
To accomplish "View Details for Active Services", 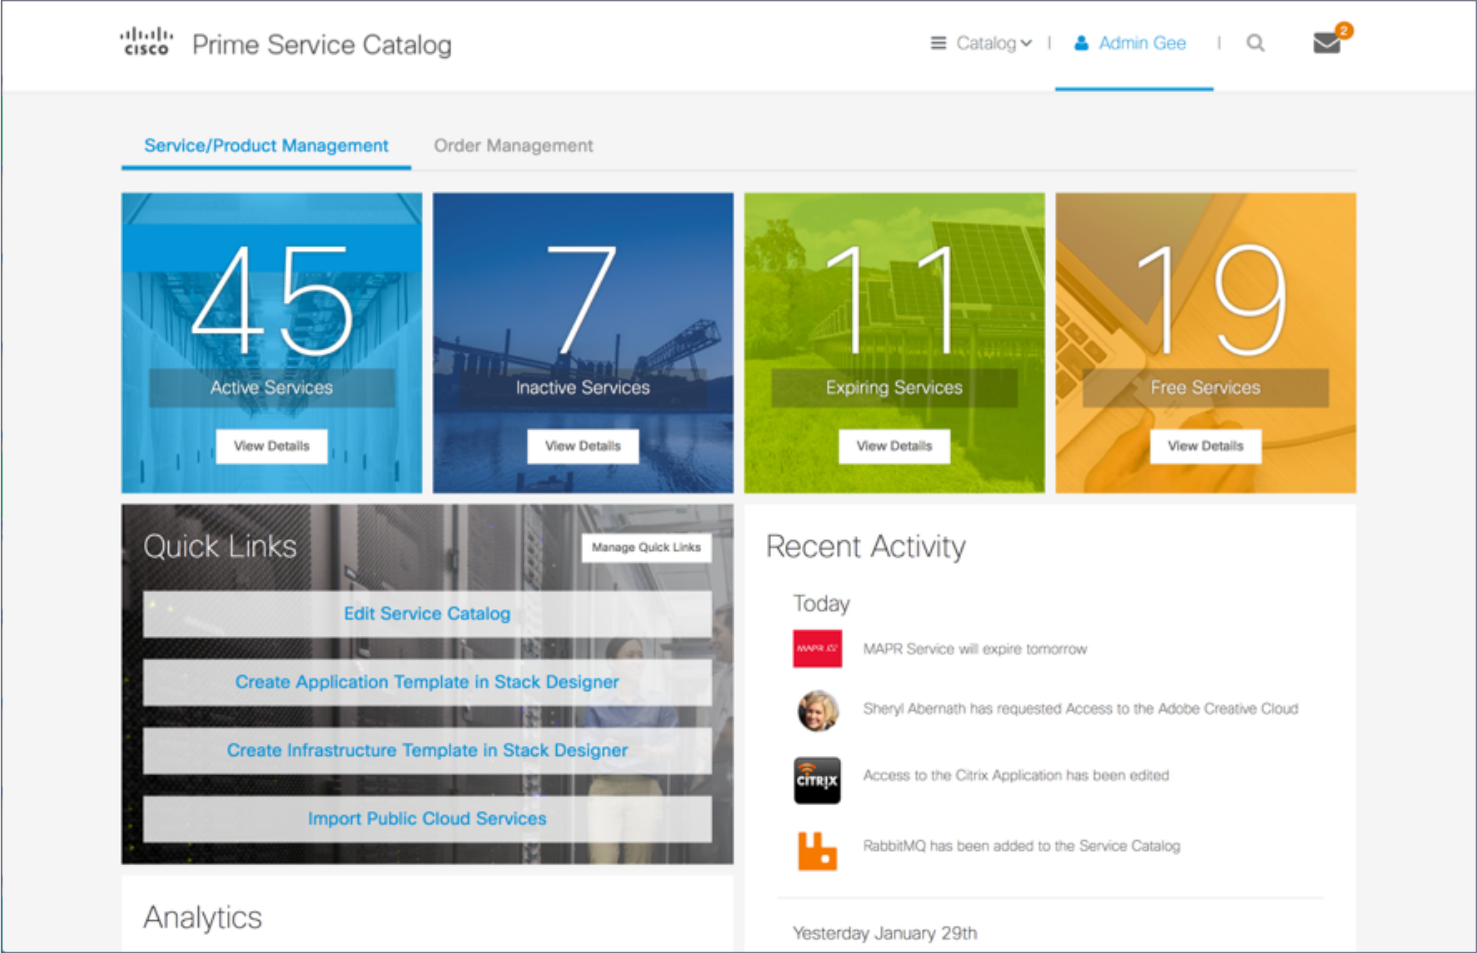I will pos(271,446).
